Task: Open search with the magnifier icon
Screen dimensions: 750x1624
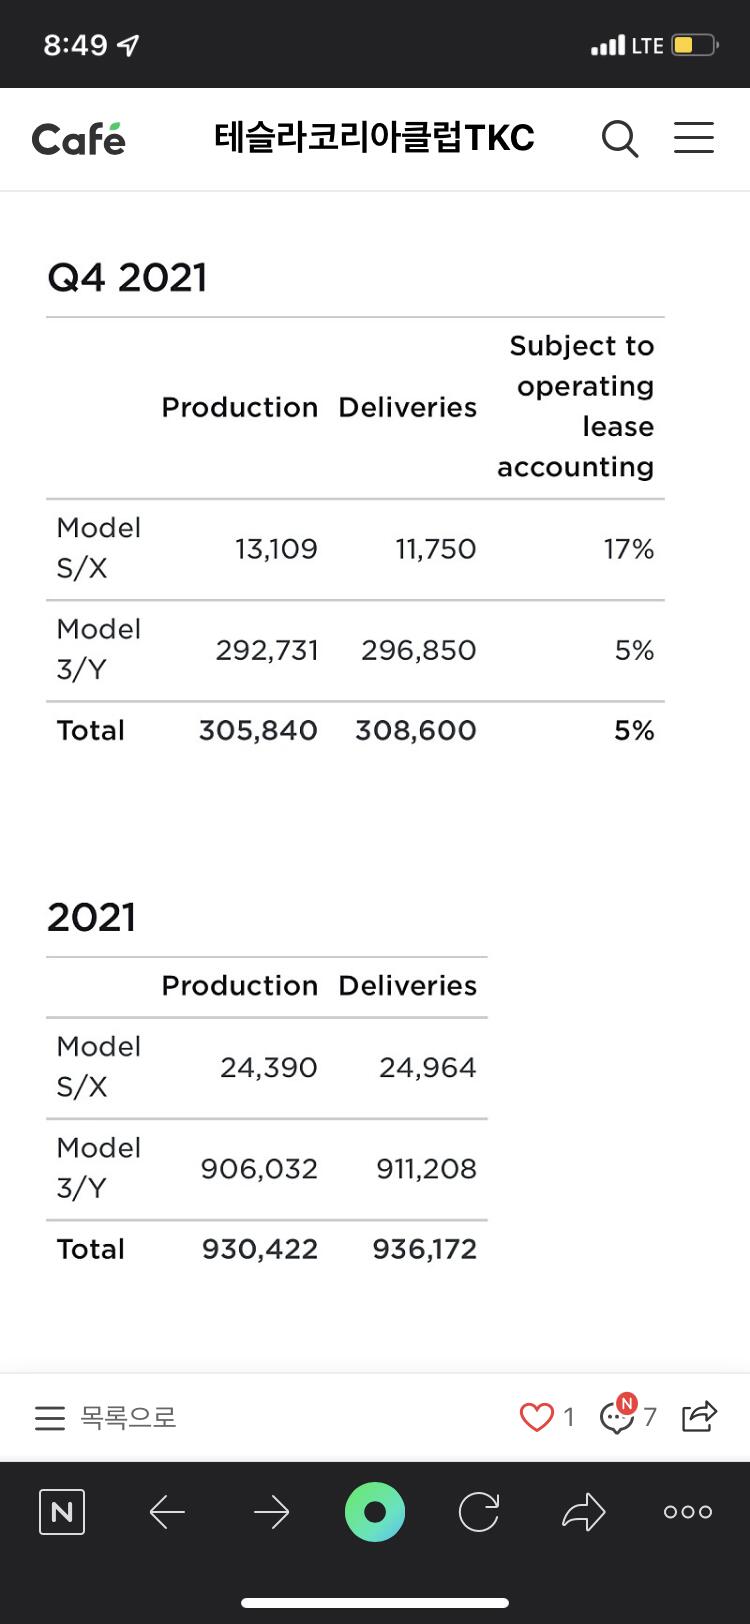Action: [620, 138]
